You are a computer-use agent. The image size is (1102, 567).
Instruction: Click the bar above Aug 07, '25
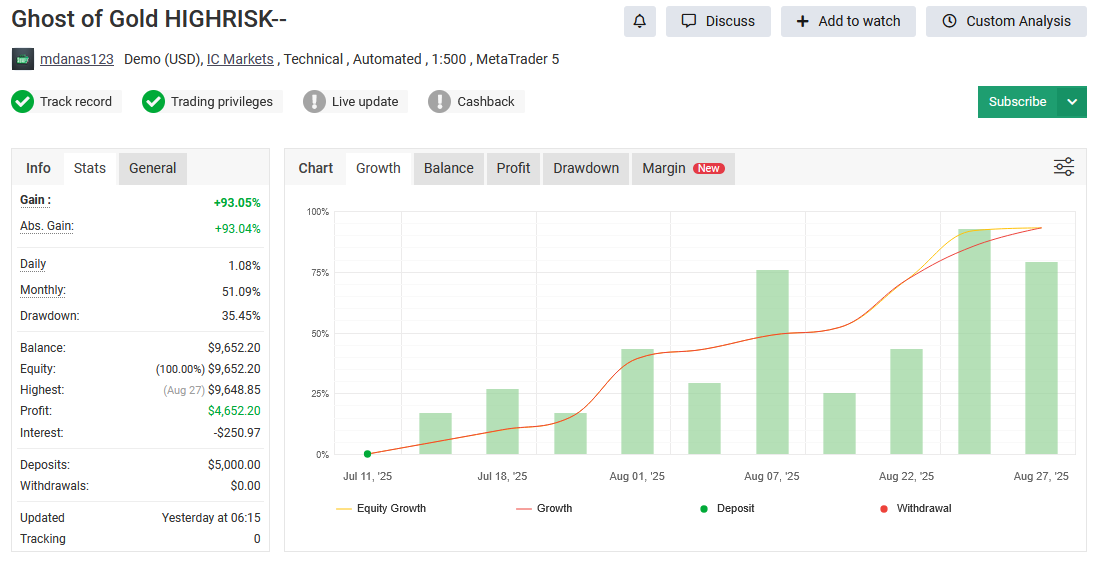tap(772, 362)
